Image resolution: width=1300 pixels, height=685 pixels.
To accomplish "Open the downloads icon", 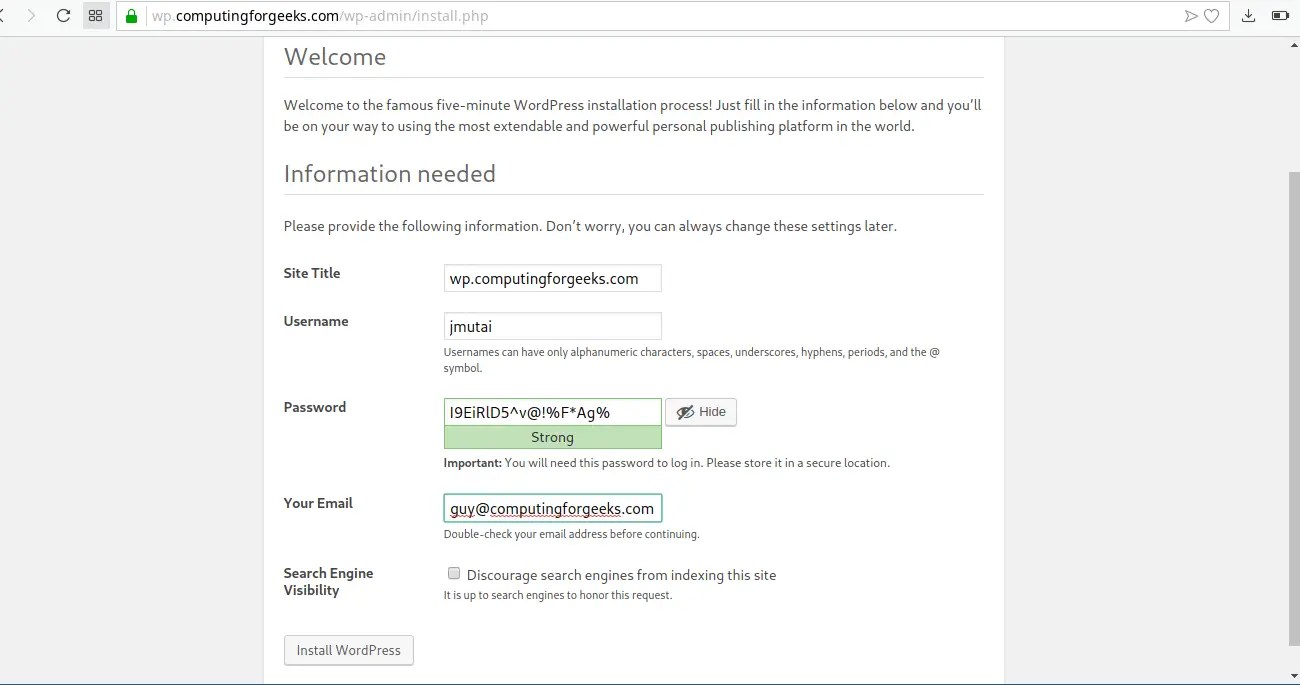I will pyautogui.click(x=1248, y=16).
